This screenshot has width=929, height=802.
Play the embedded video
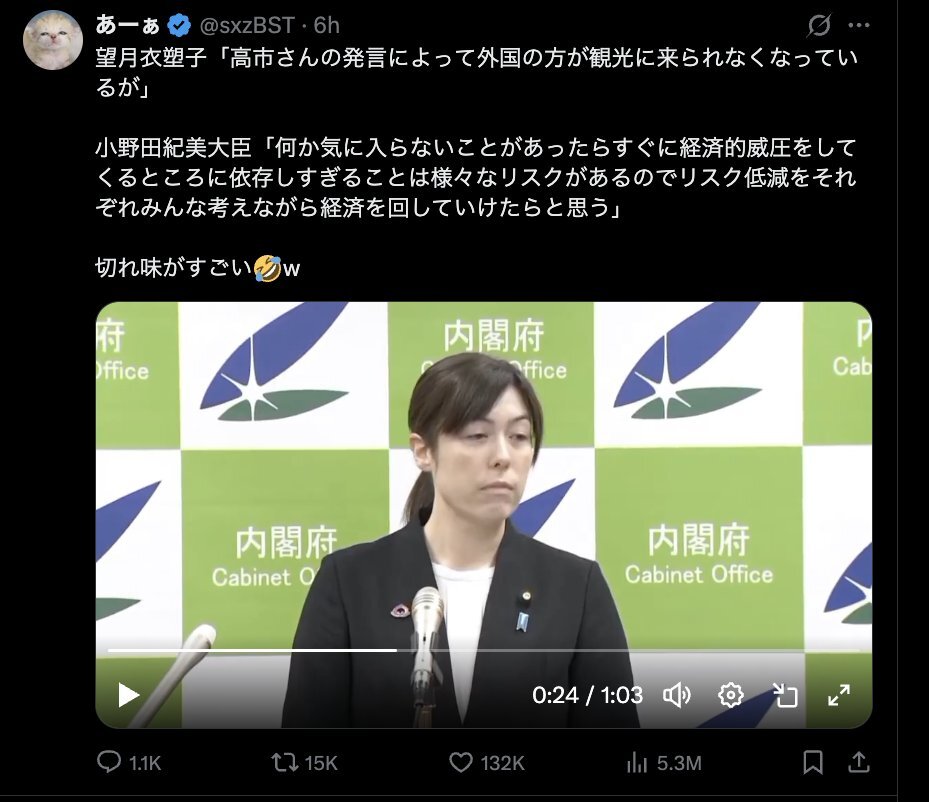129,695
